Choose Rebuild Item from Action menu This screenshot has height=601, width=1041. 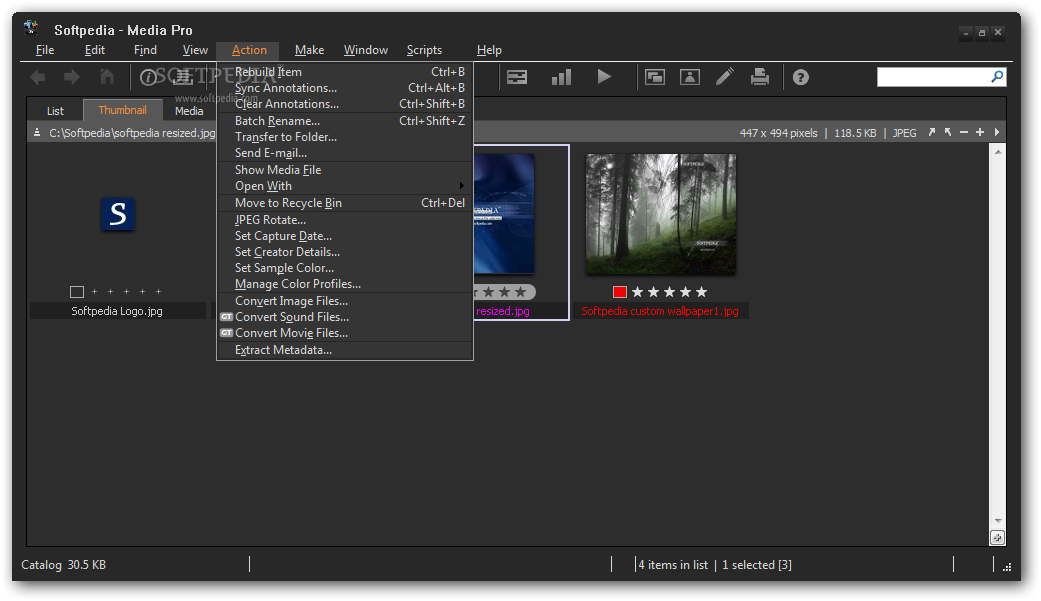coord(345,72)
